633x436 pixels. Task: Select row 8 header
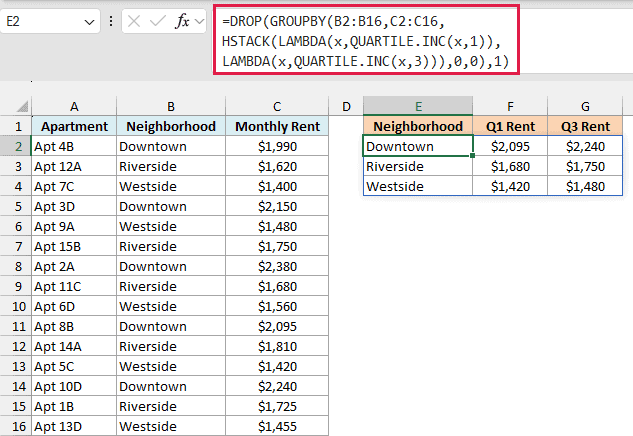pos(16,266)
